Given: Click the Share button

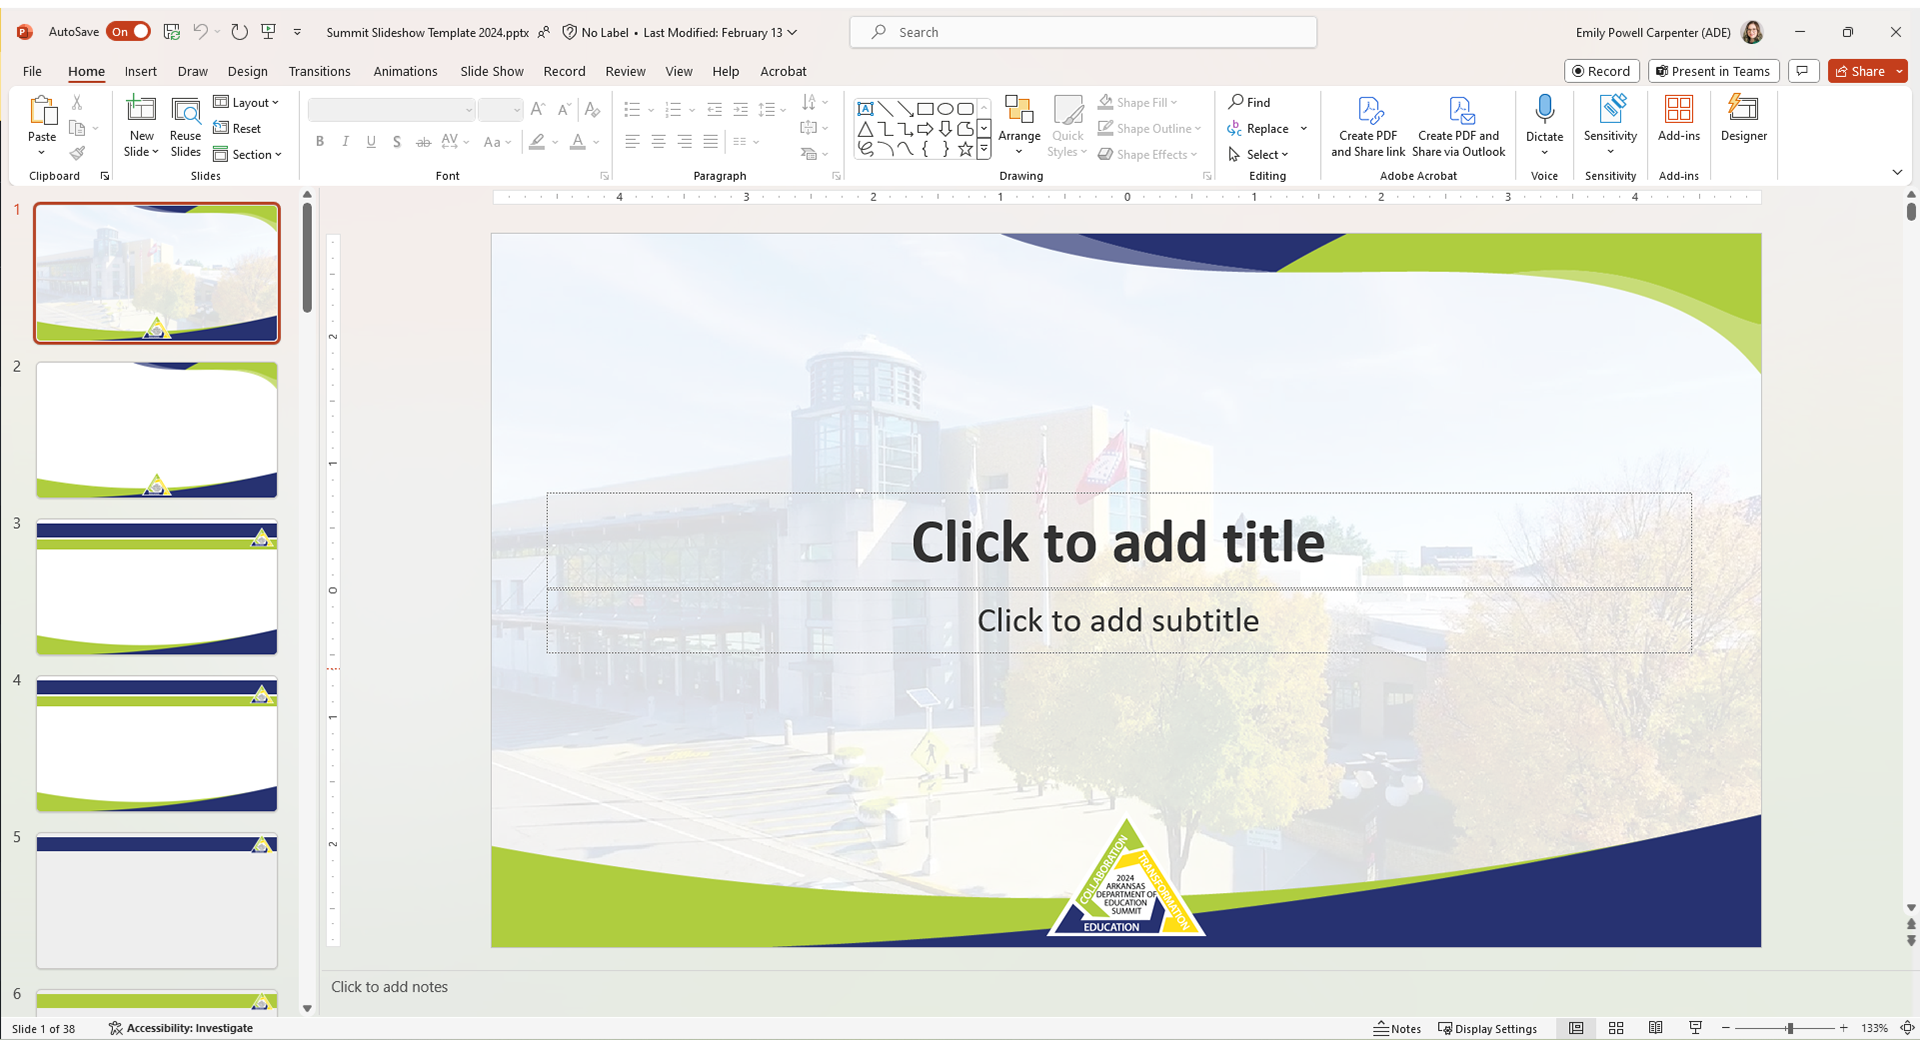Looking at the screenshot, I should (x=1860, y=71).
